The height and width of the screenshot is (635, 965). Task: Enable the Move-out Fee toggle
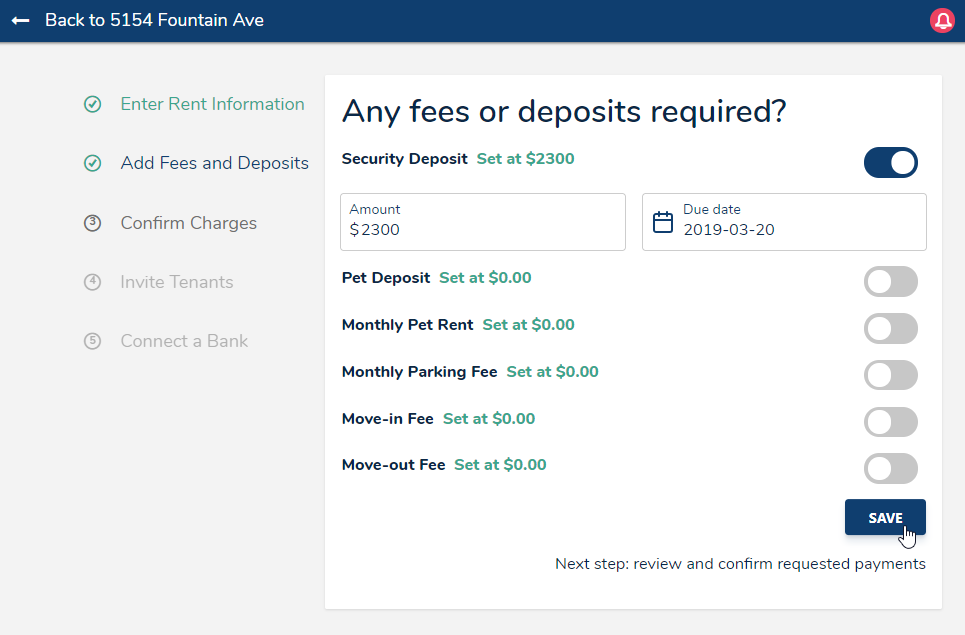tap(890, 468)
